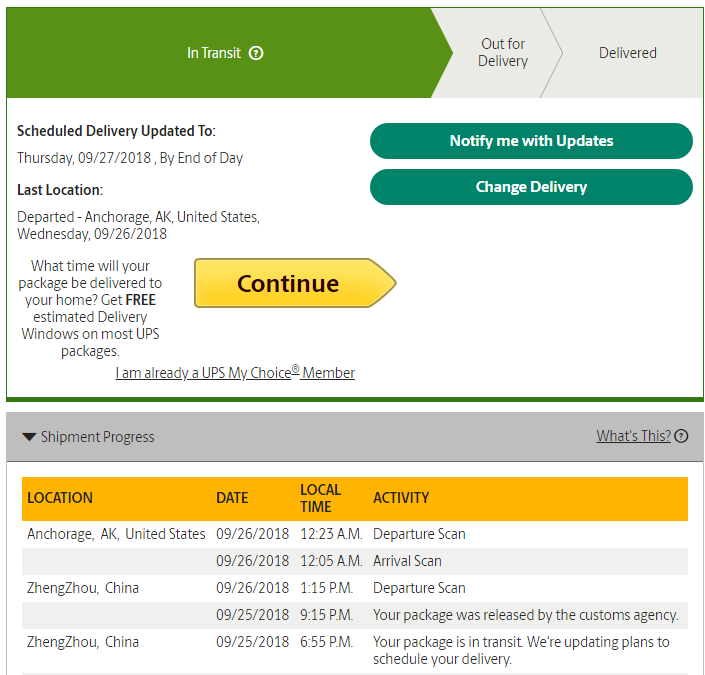Select the Delivered progress step
Viewport: 705px width, 675px height.
[628, 53]
